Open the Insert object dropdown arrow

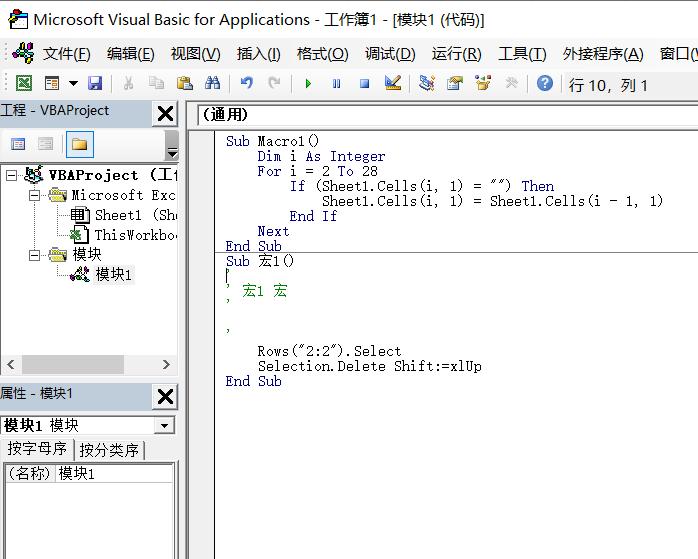[x=73, y=83]
